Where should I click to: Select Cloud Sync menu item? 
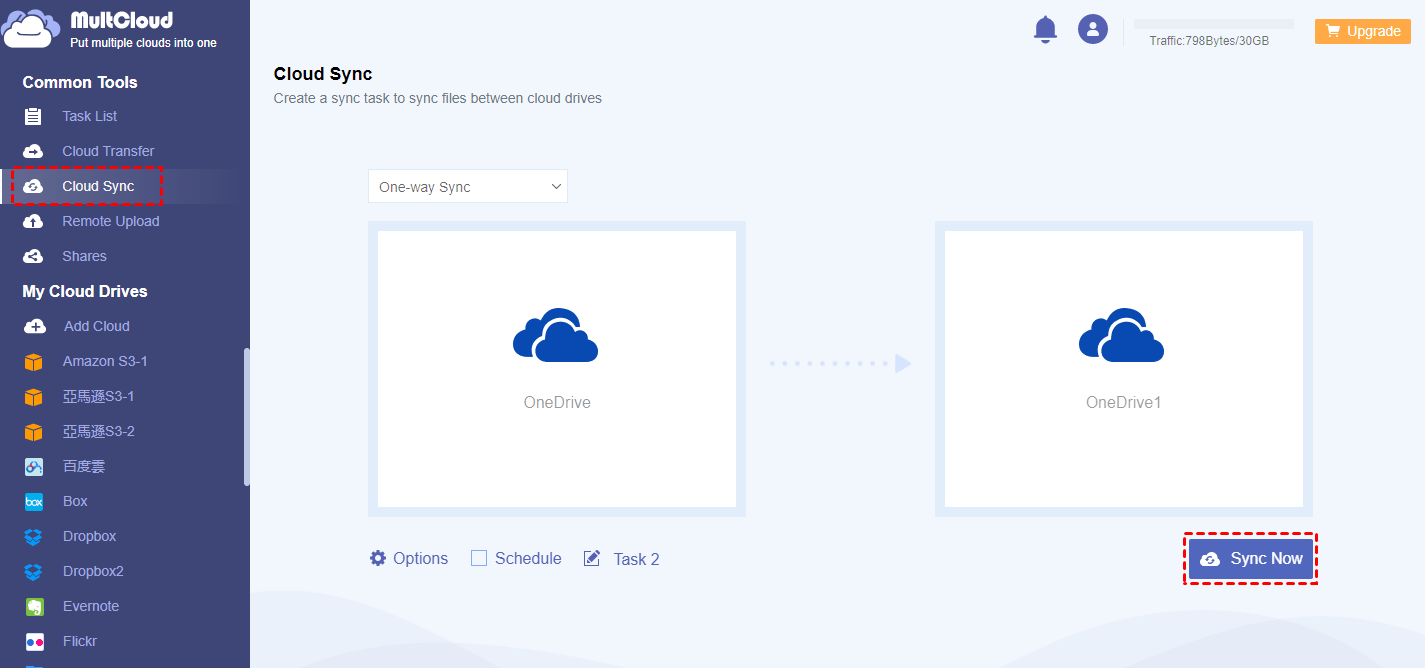(x=98, y=186)
